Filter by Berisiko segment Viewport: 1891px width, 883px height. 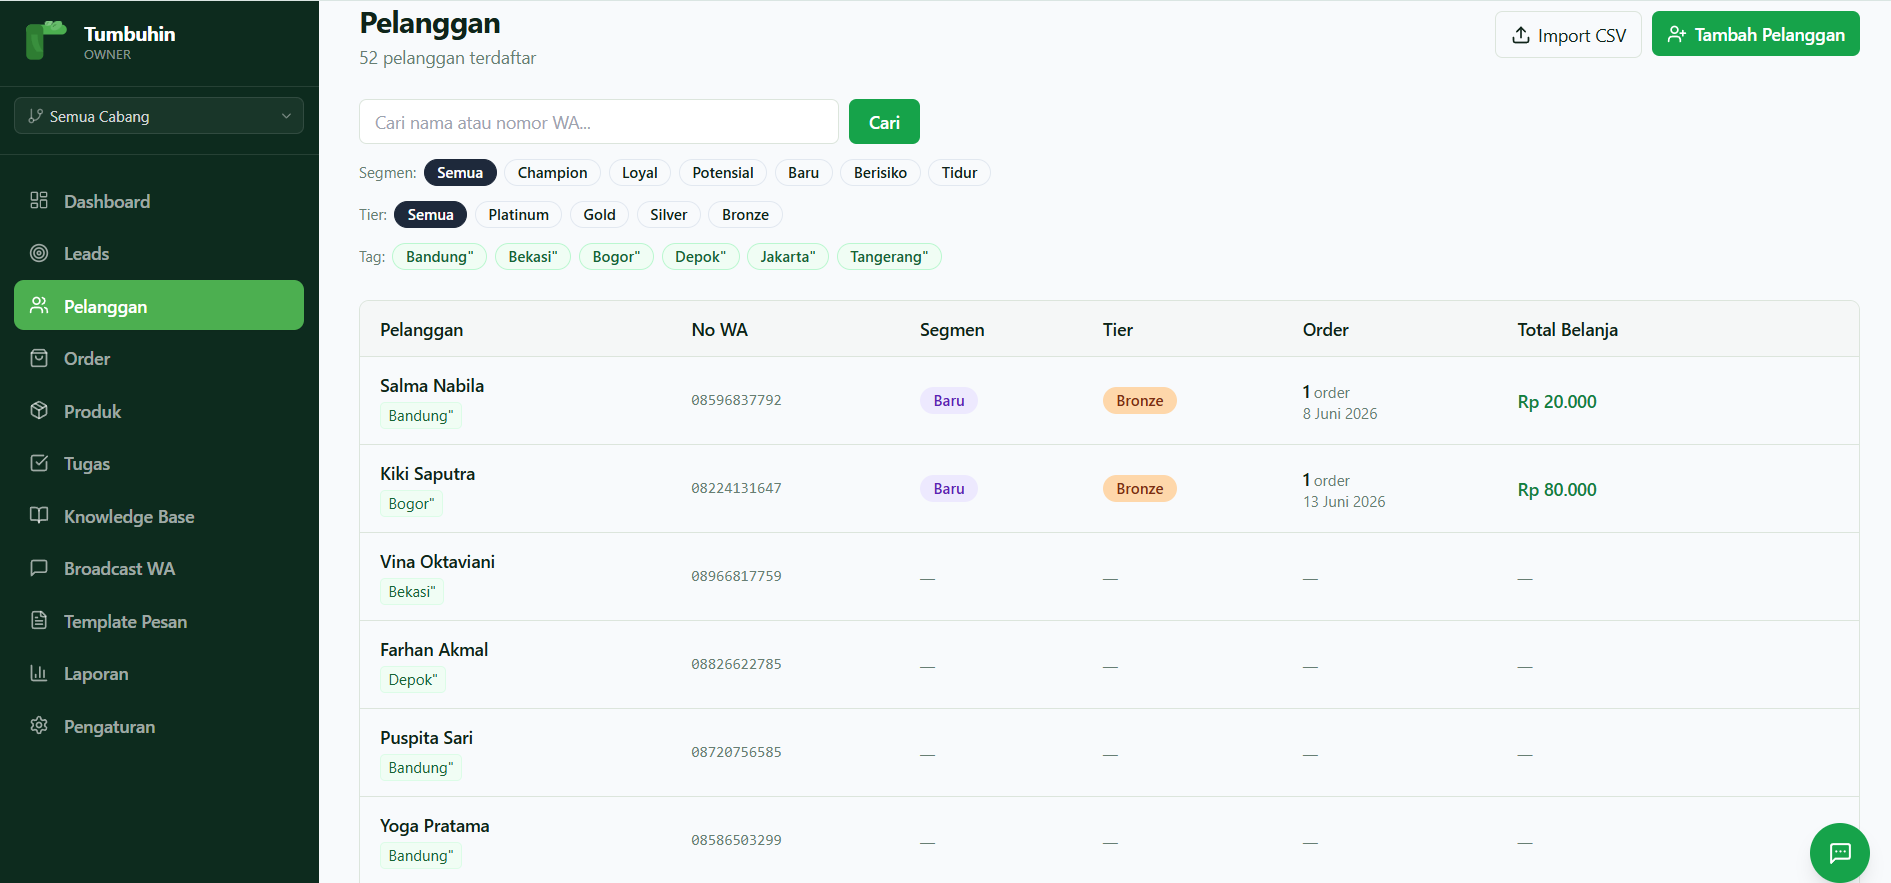point(880,173)
